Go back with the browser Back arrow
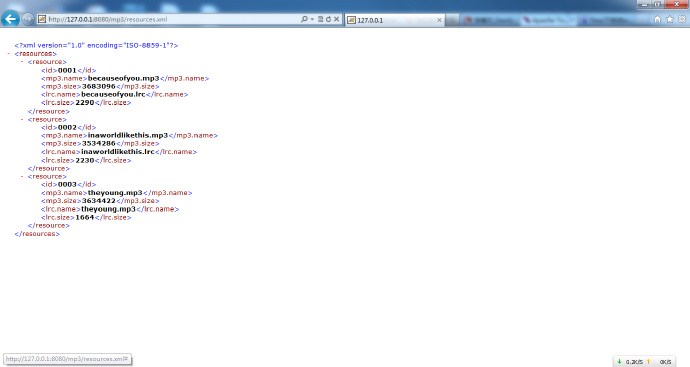The width and height of the screenshot is (690, 367). point(10,19)
